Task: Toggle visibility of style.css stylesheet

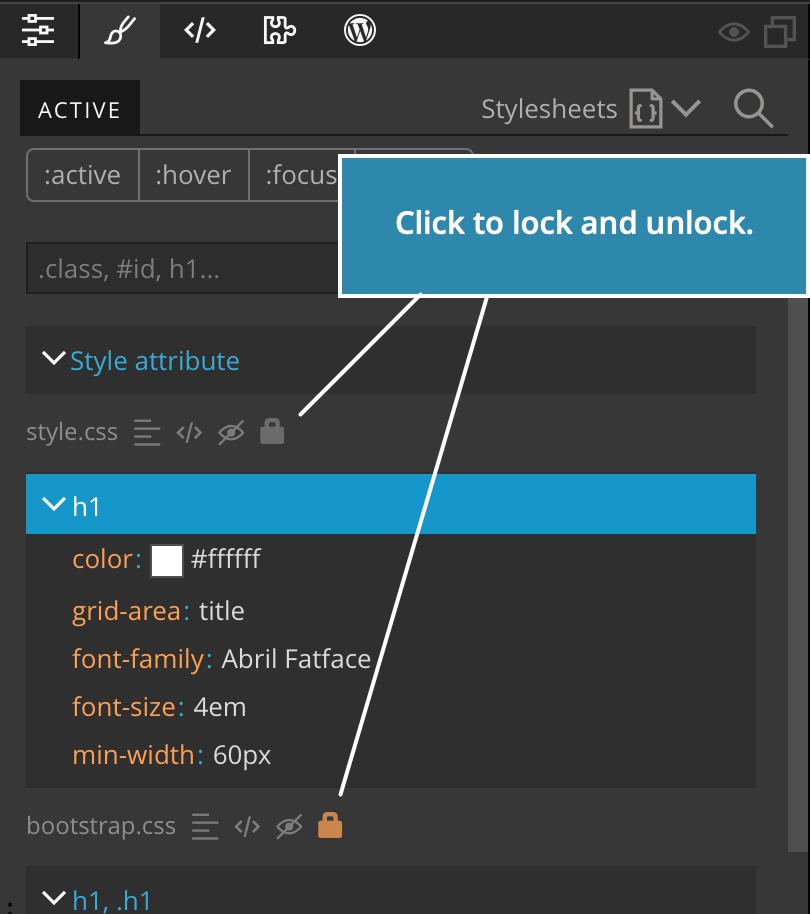Action: (x=231, y=433)
